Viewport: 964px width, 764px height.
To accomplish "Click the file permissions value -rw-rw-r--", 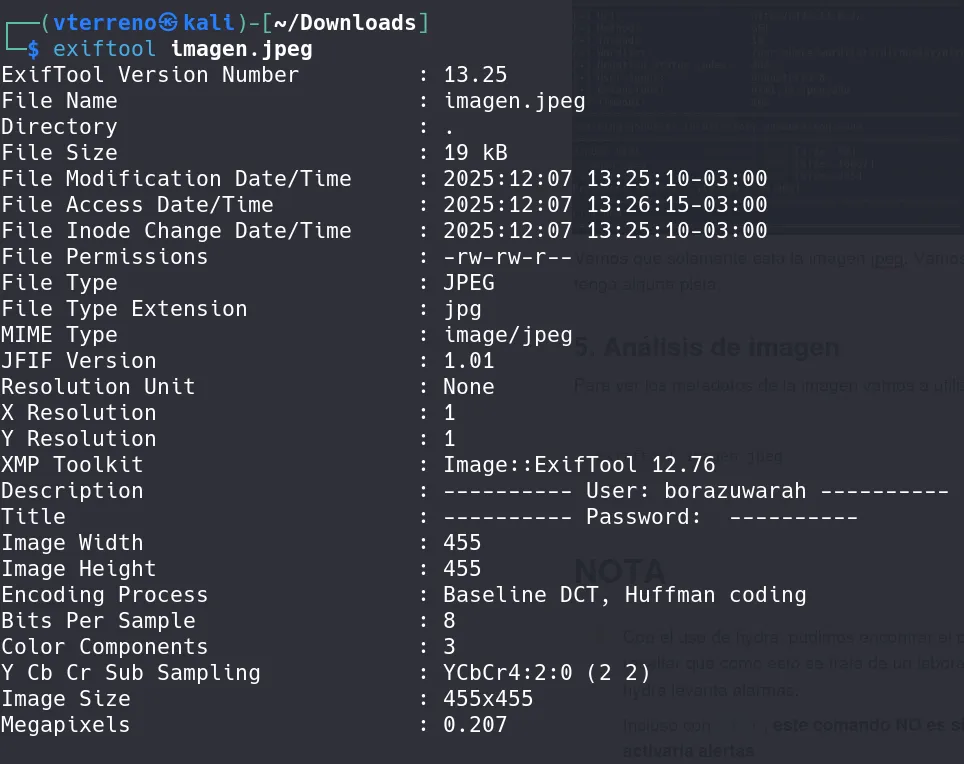I will click(x=507, y=257).
